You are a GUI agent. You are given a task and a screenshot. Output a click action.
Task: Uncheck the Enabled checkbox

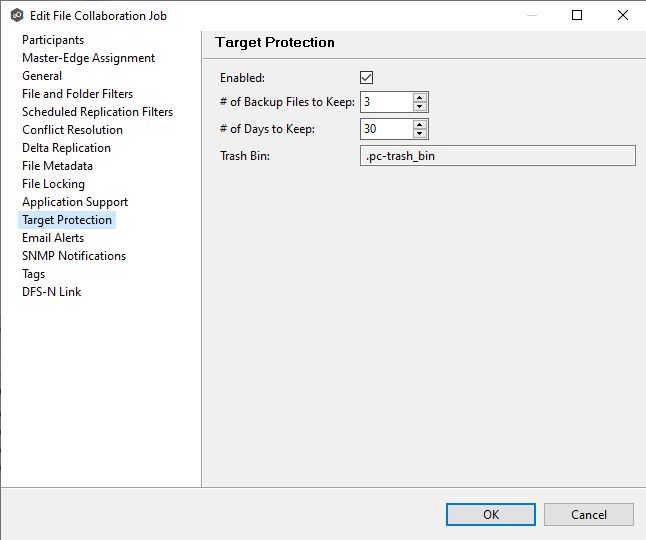point(367,78)
